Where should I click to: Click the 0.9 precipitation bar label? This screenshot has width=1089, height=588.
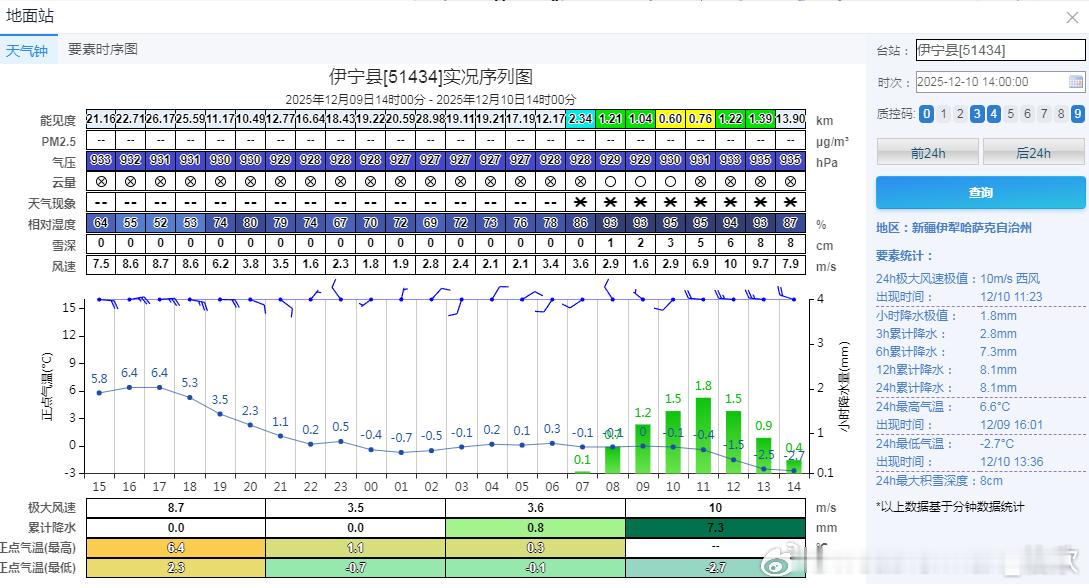click(763, 426)
